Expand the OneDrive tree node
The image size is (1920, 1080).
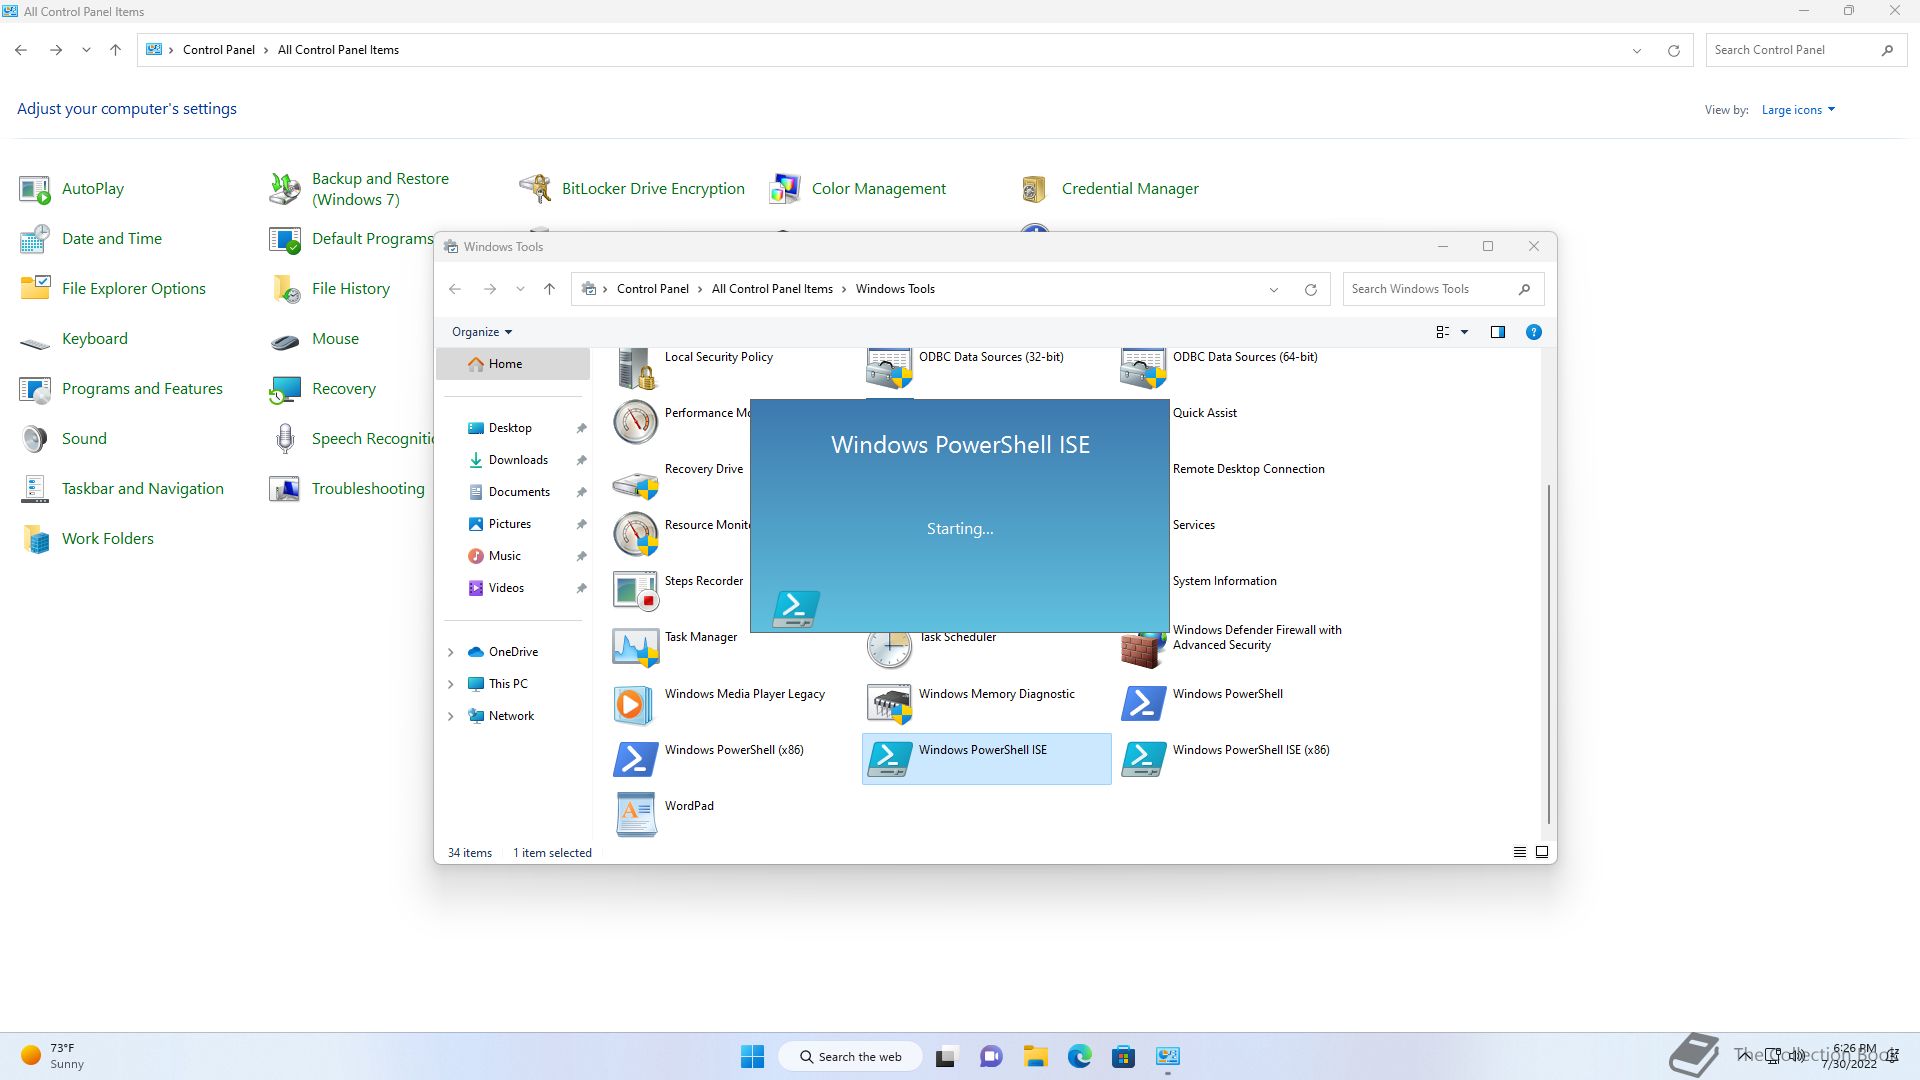click(x=451, y=652)
